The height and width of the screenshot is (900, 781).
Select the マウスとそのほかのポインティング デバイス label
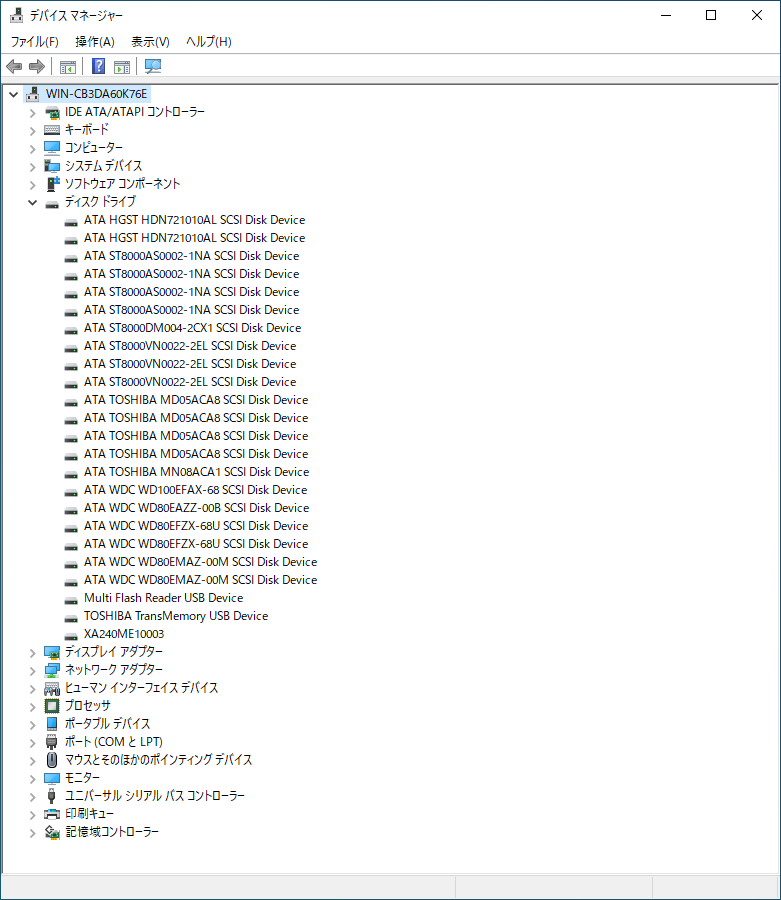click(x=158, y=760)
